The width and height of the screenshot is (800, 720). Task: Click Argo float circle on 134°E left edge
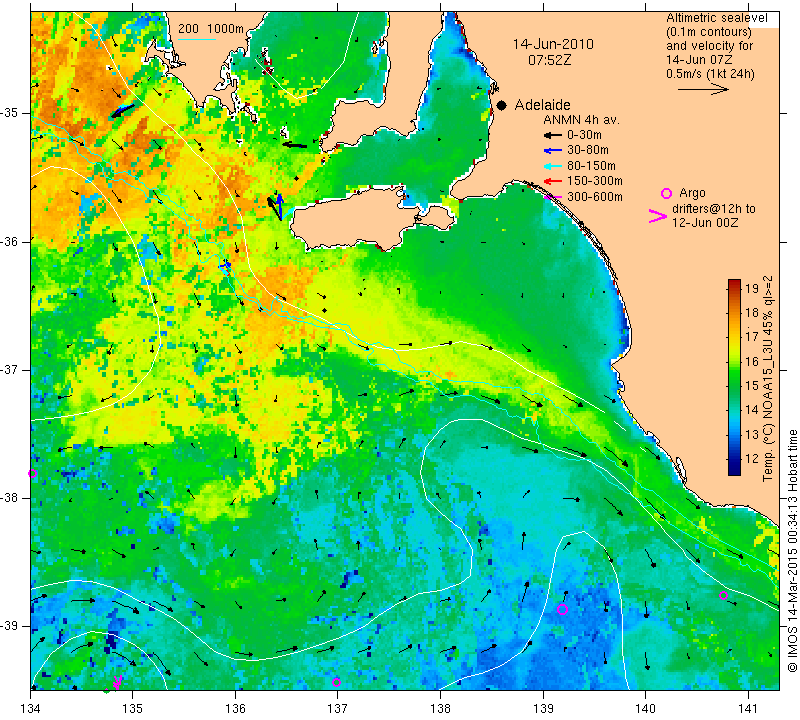(33, 474)
